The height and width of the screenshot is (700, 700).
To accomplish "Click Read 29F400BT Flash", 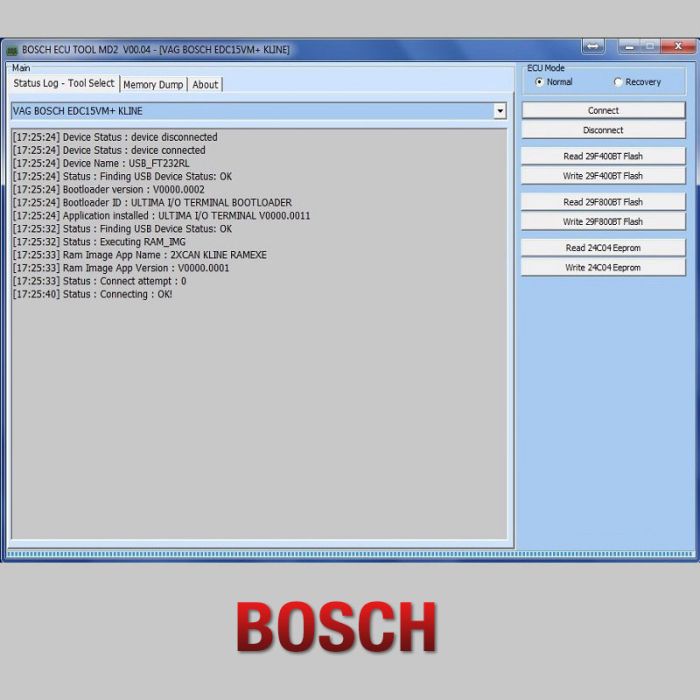I will [x=603, y=156].
